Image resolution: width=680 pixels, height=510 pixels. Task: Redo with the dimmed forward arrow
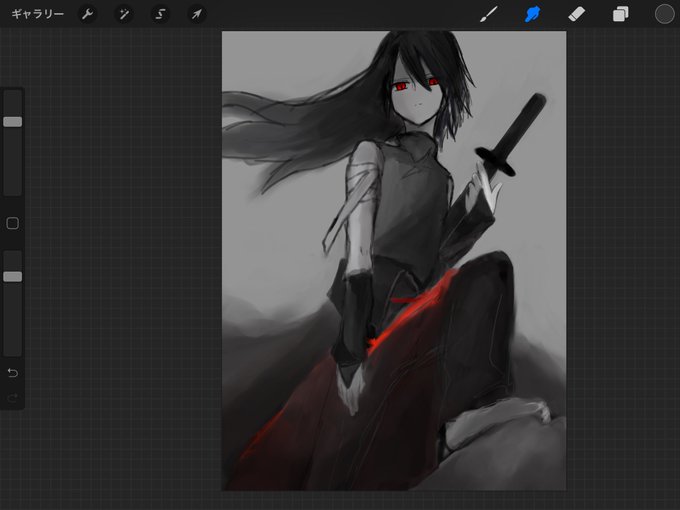point(13,398)
